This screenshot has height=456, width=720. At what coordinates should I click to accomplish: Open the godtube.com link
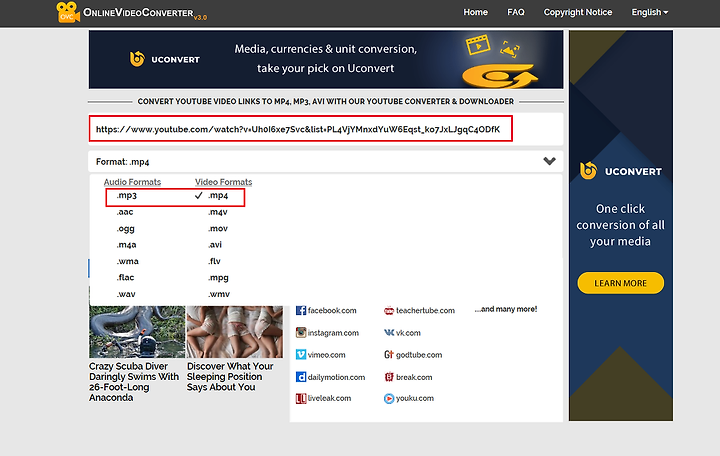click(x=419, y=355)
